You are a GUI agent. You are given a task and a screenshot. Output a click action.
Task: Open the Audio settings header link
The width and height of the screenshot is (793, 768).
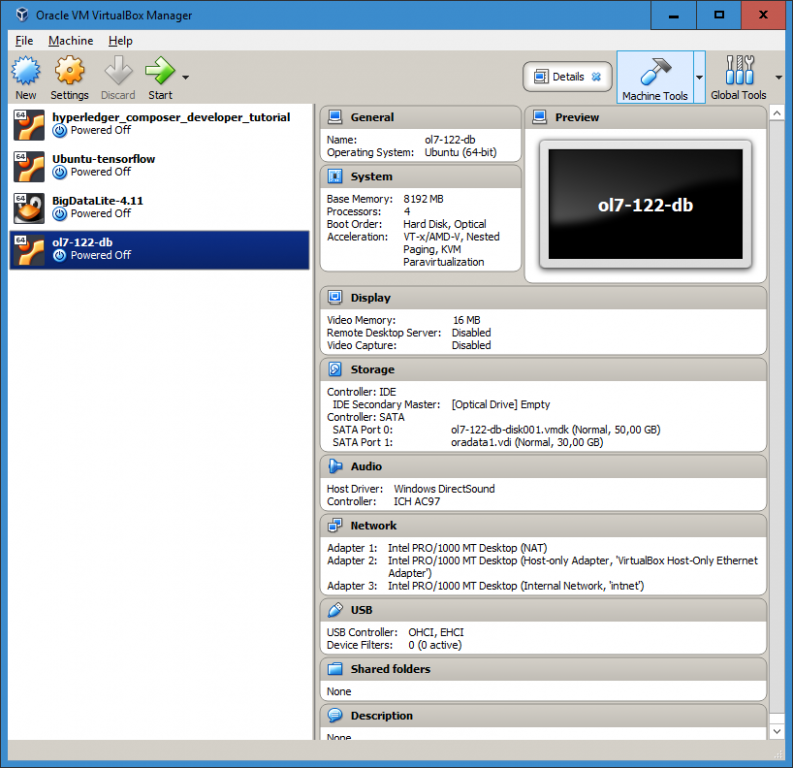(366, 466)
